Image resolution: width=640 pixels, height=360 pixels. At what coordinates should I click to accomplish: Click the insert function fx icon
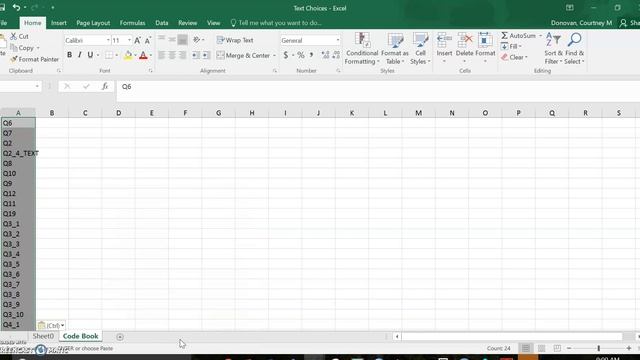pyautogui.click(x=105, y=86)
